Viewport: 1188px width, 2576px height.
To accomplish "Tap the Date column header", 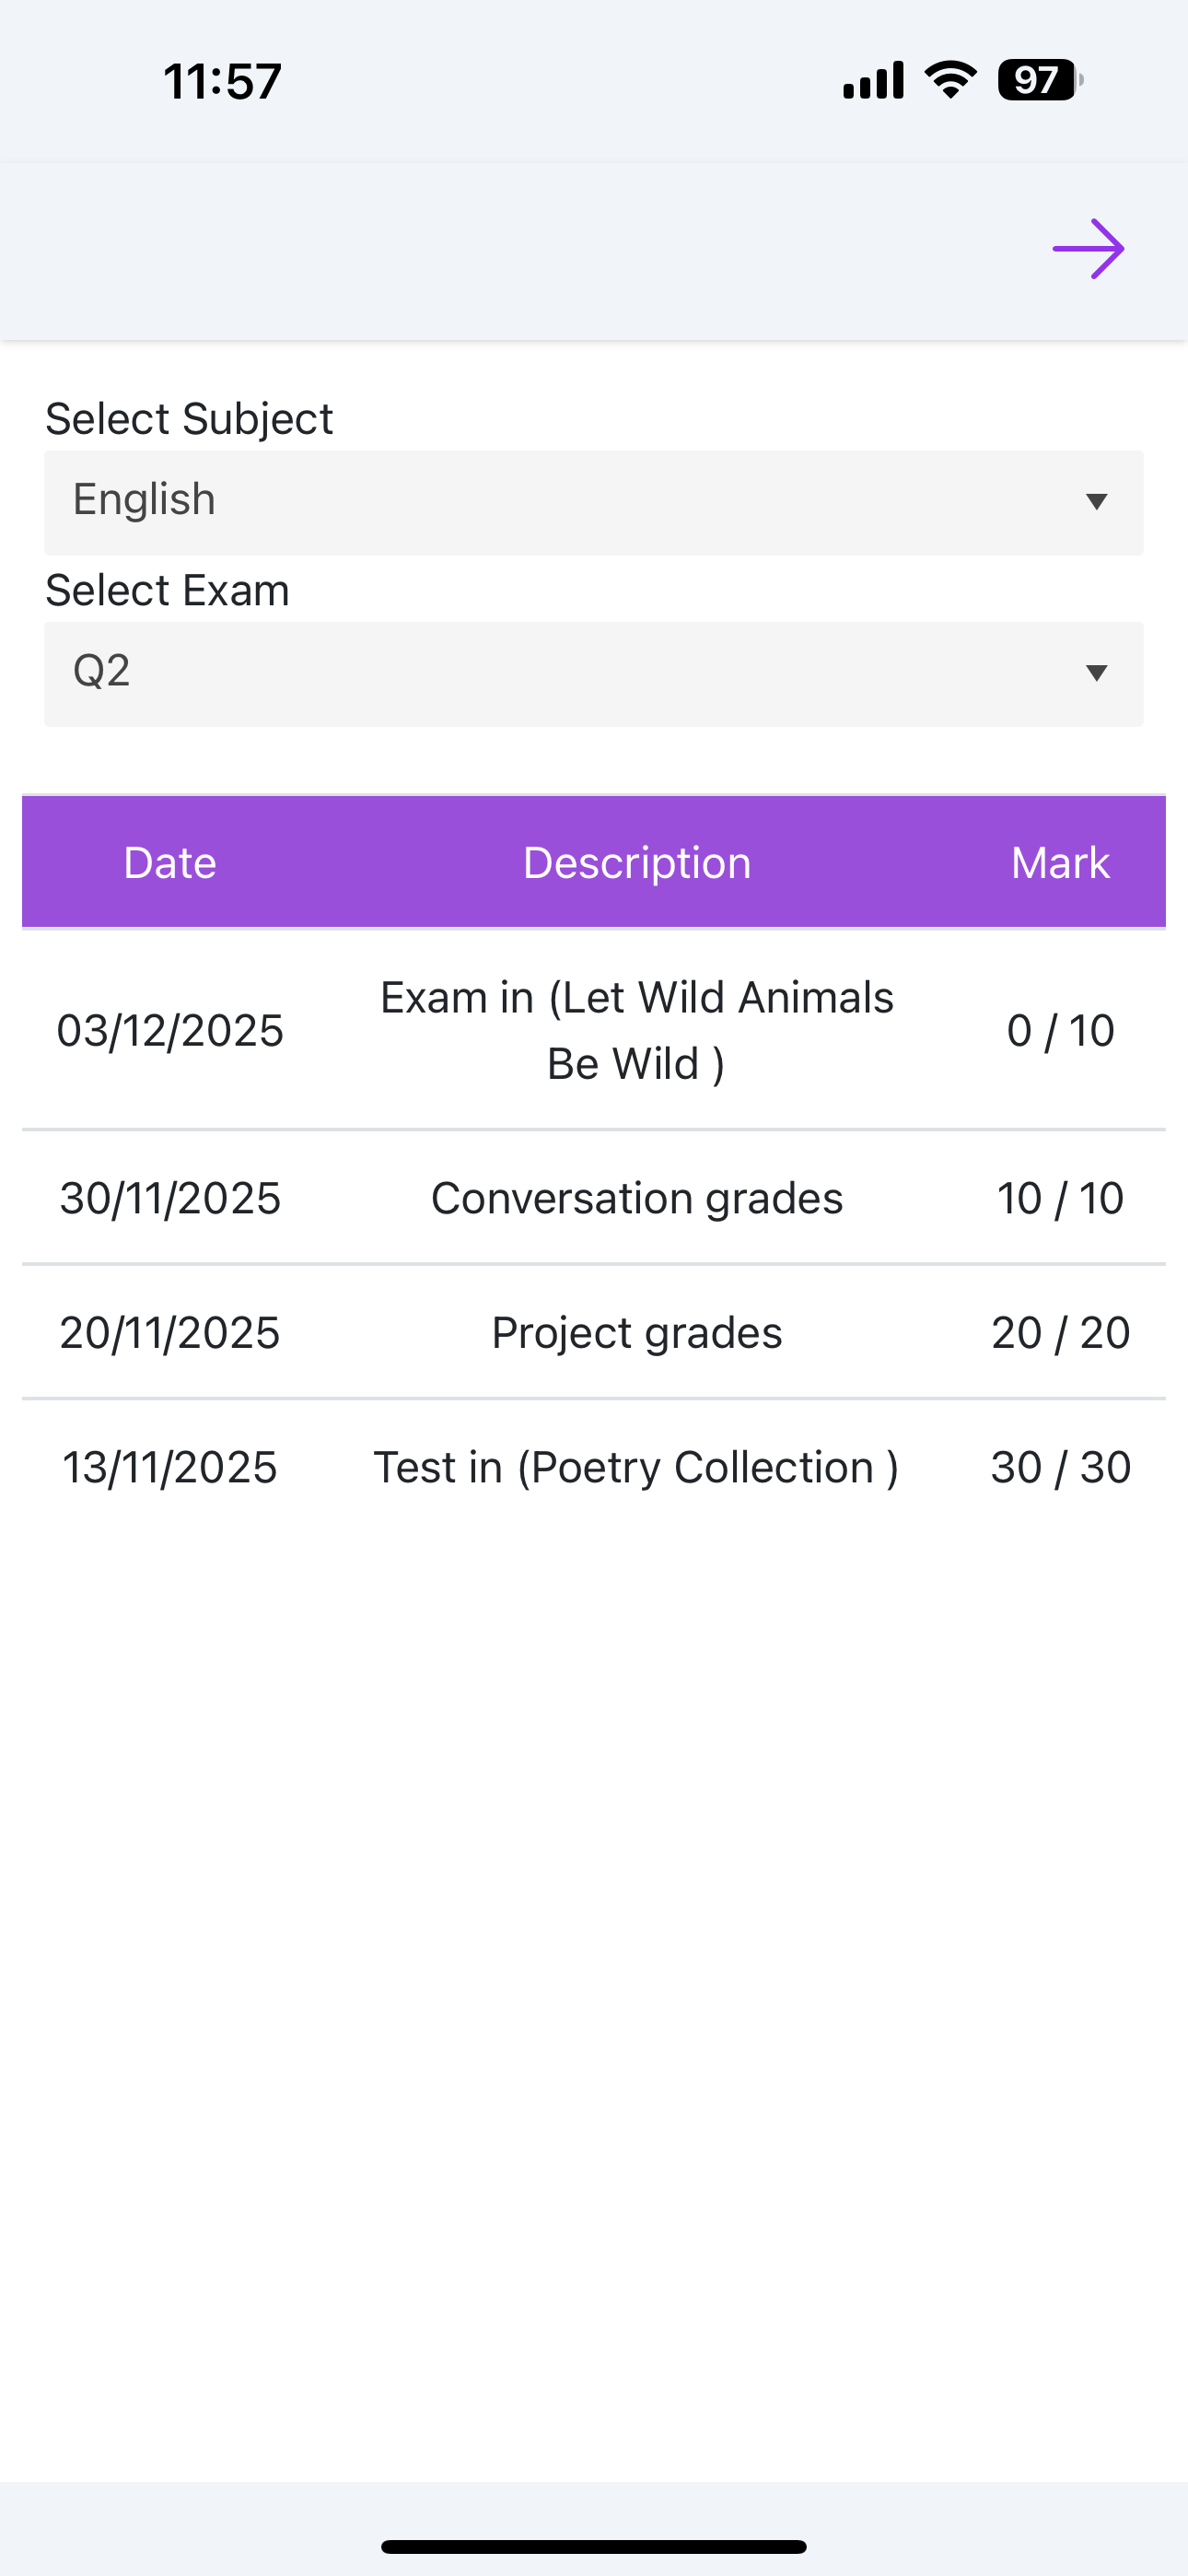I will 170,863.
